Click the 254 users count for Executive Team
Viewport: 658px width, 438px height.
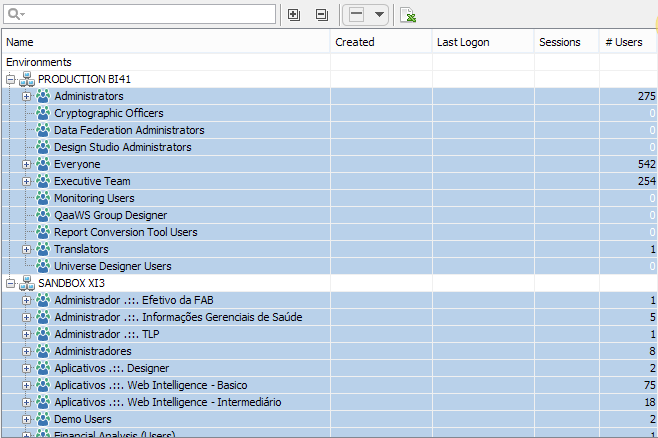coord(647,181)
